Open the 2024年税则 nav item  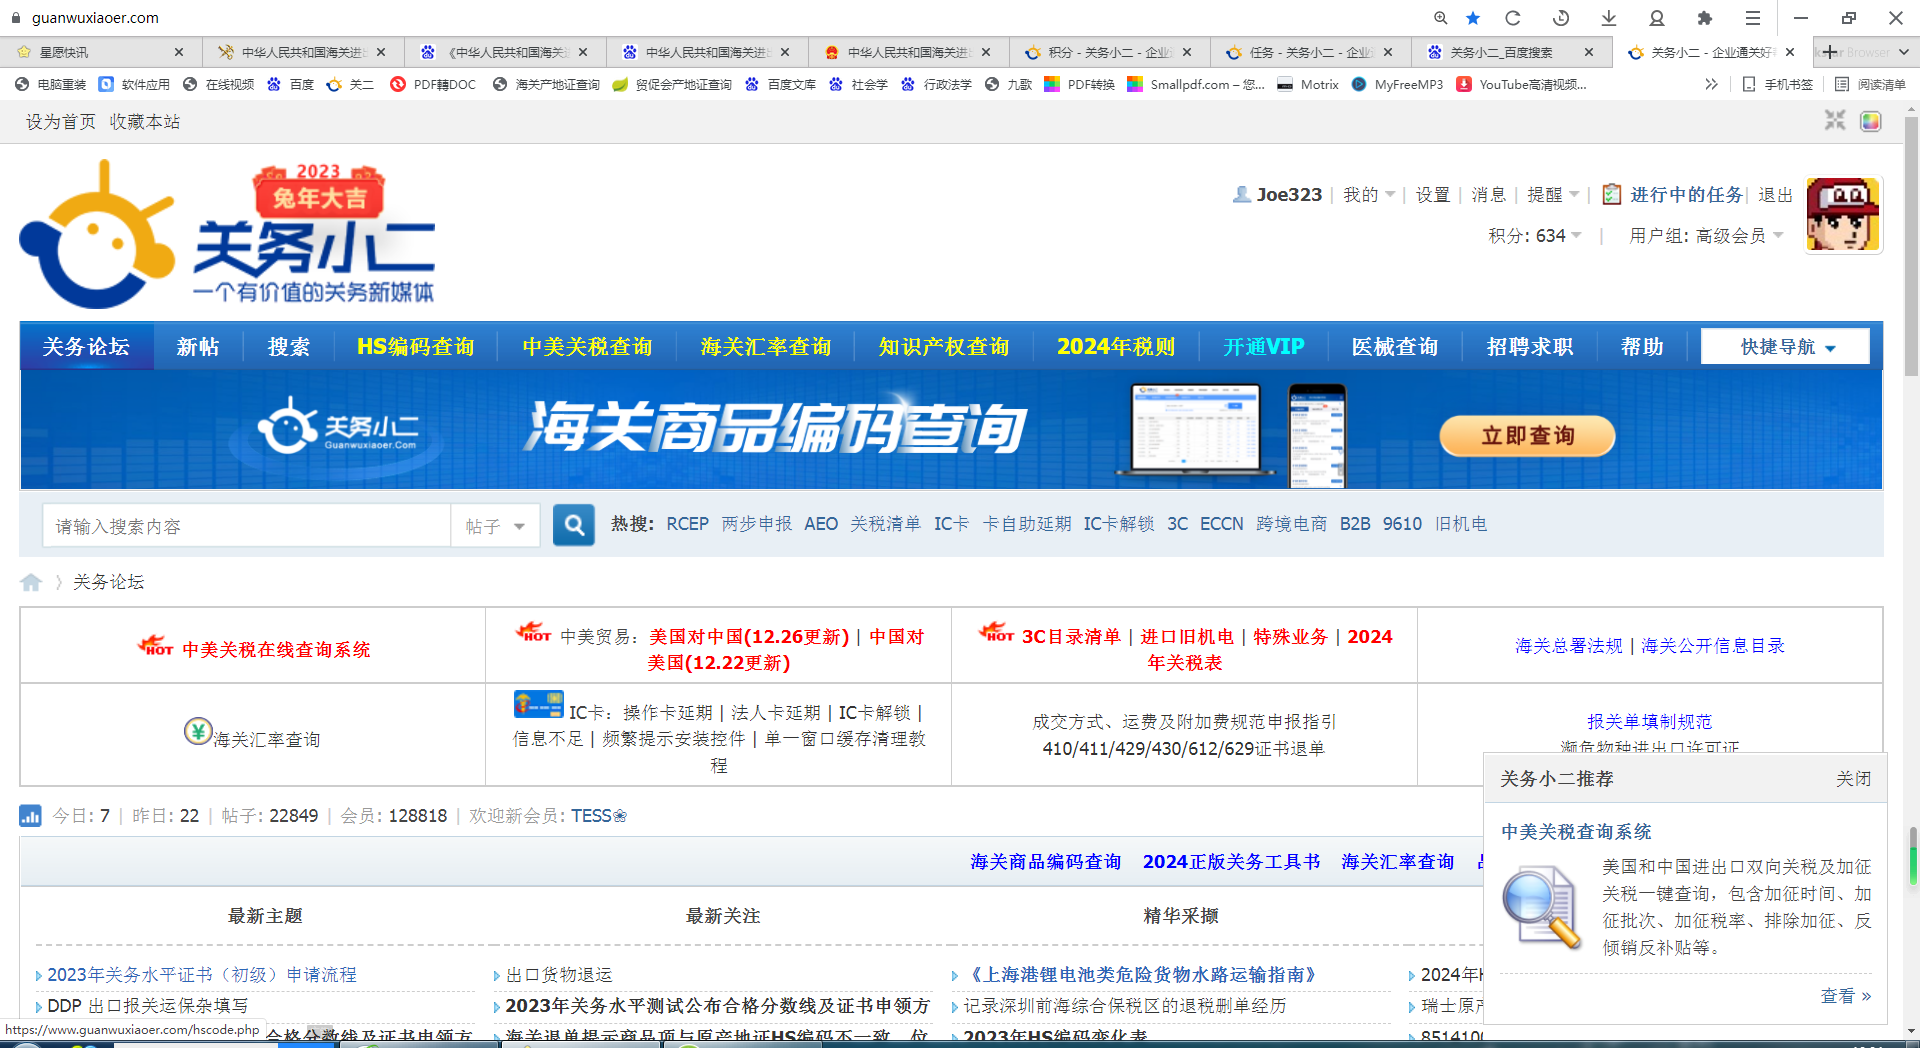pos(1116,346)
